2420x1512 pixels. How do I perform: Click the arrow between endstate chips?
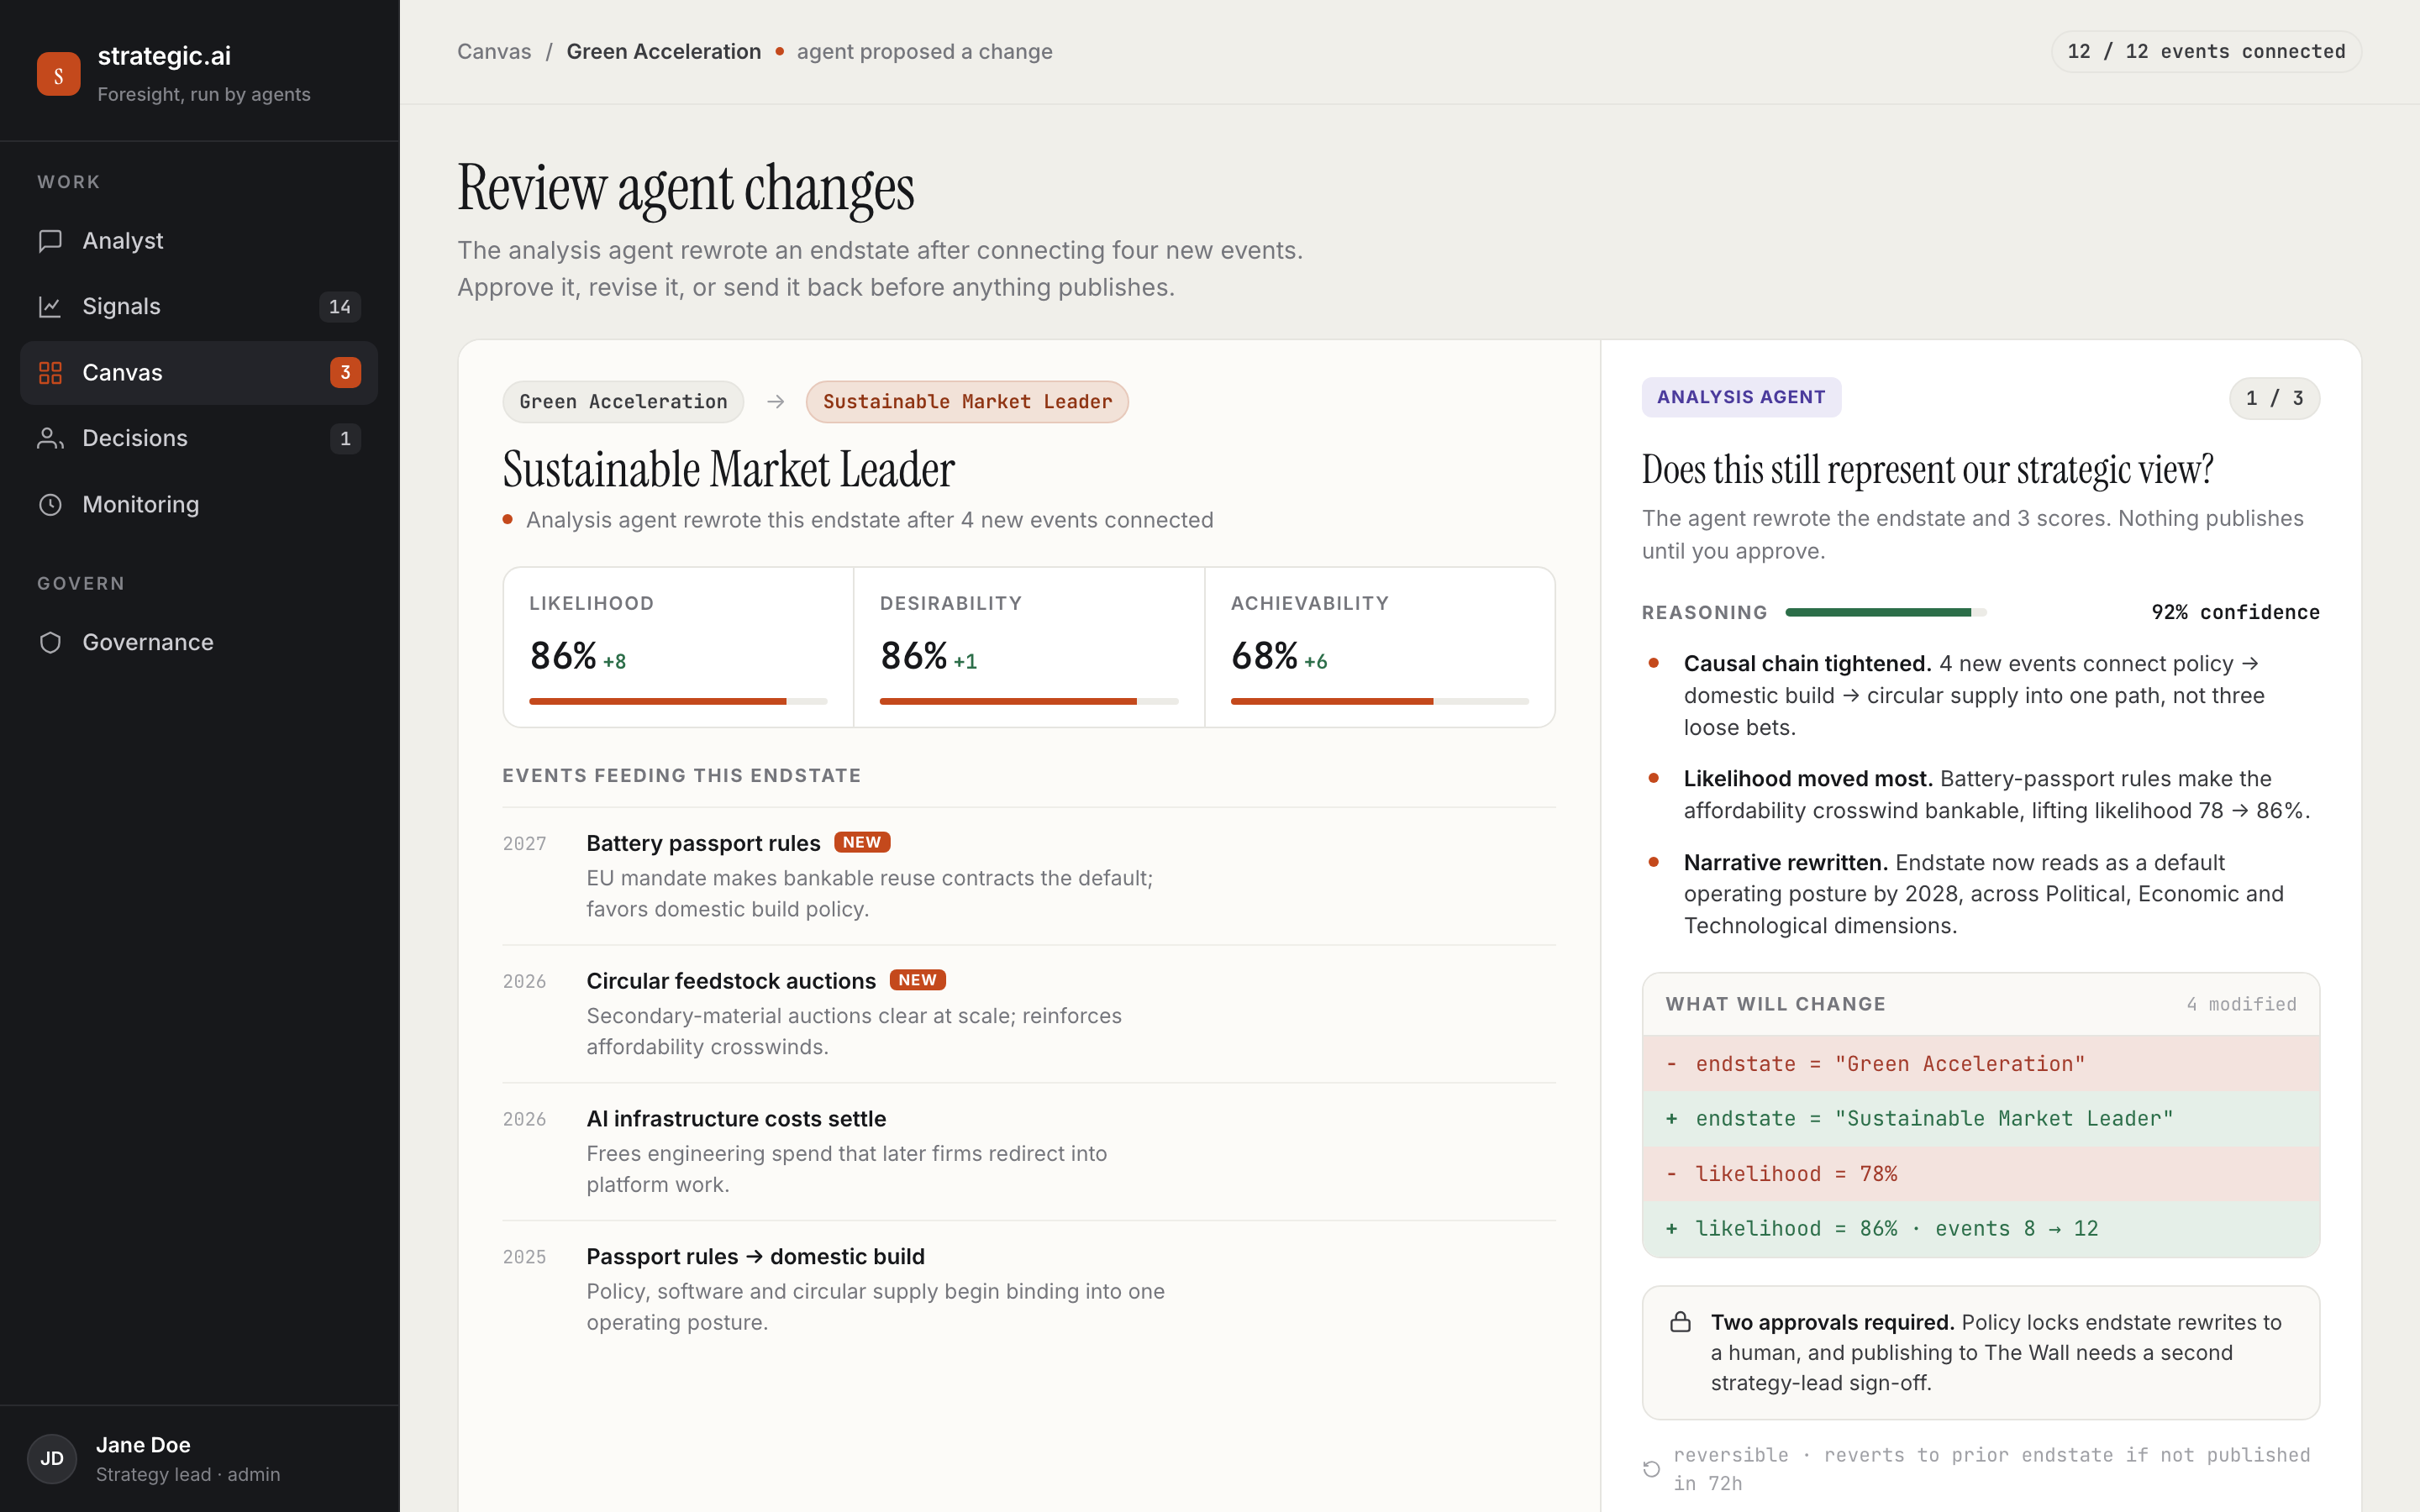pos(775,402)
